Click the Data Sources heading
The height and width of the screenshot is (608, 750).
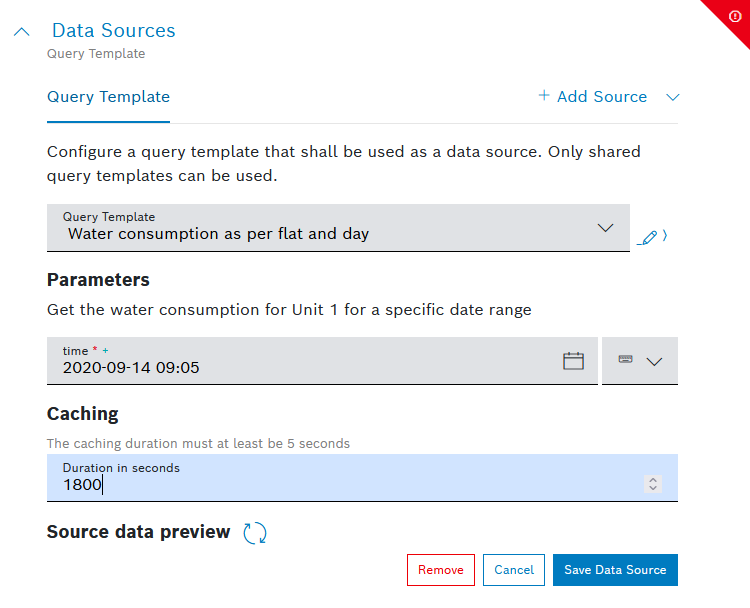pos(113,31)
